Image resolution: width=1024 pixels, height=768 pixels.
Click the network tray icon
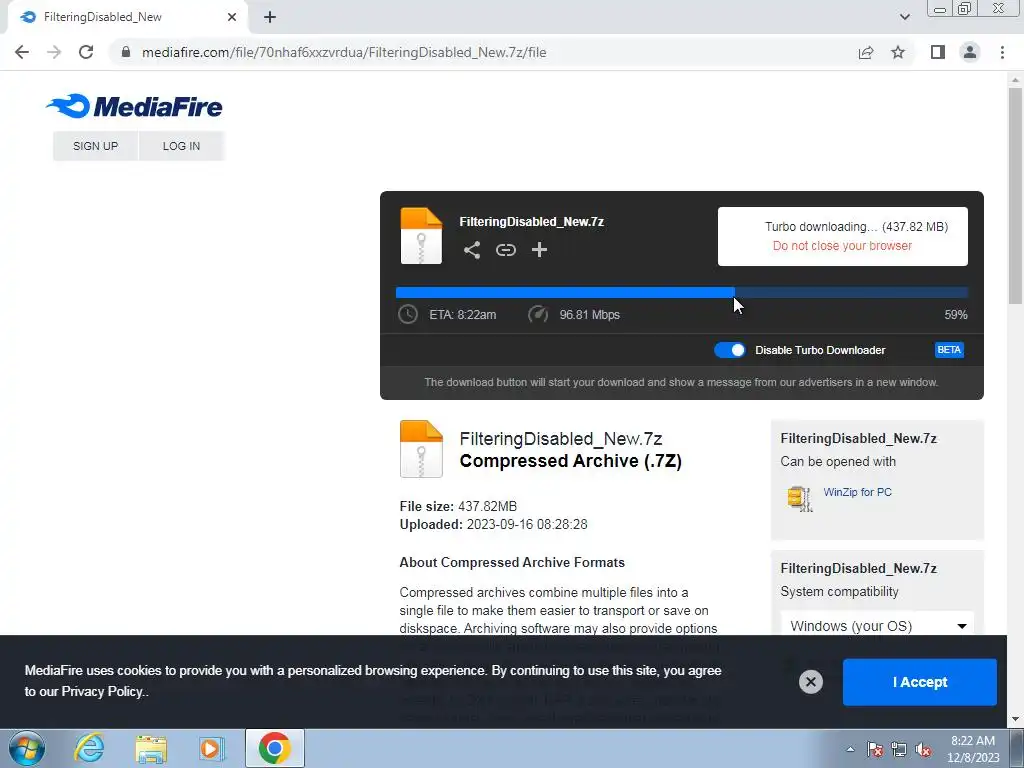(899, 749)
